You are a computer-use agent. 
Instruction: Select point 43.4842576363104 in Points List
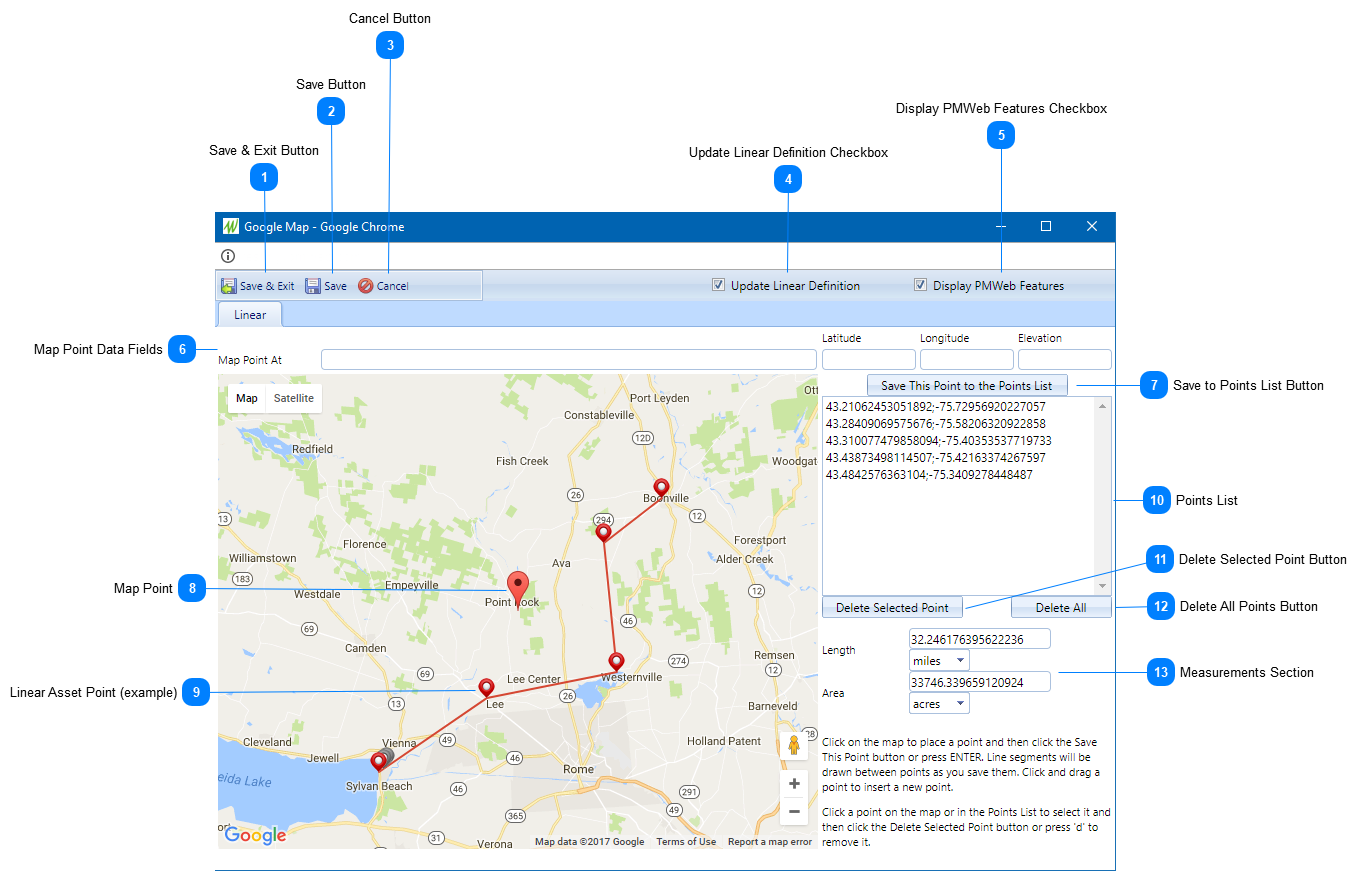[x=929, y=475]
